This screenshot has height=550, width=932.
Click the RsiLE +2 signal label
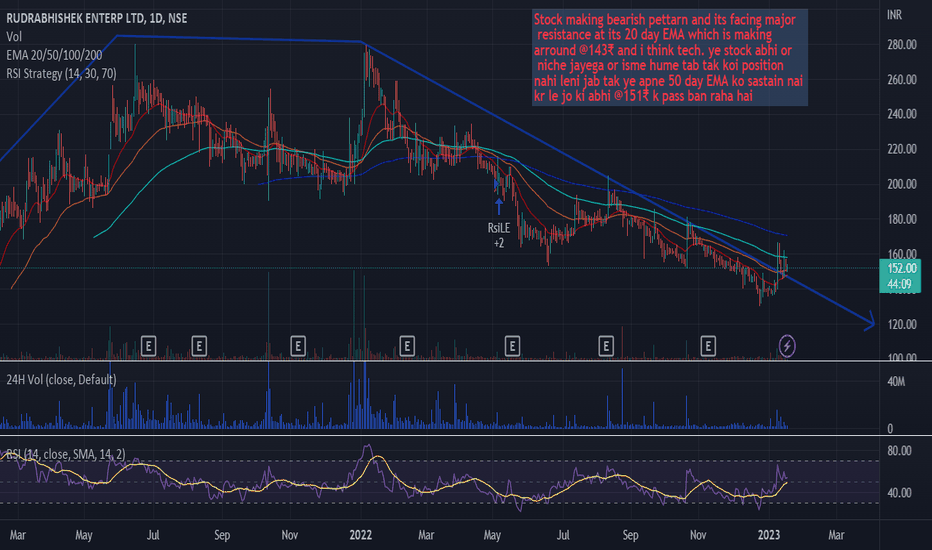point(499,235)
